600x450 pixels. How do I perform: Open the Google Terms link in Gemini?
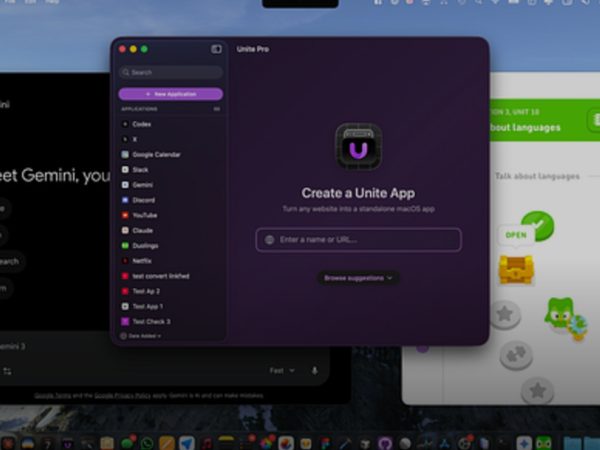coord(52,396)
